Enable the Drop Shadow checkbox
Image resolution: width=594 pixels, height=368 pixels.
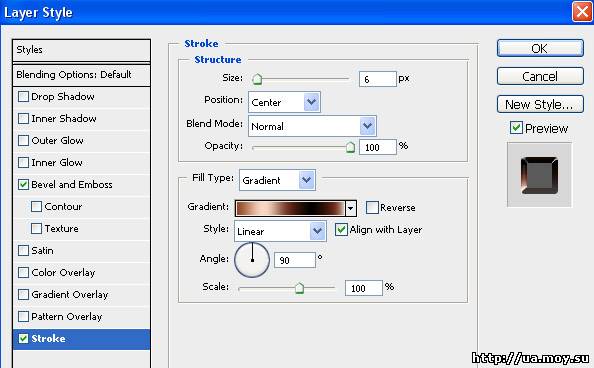23,97
